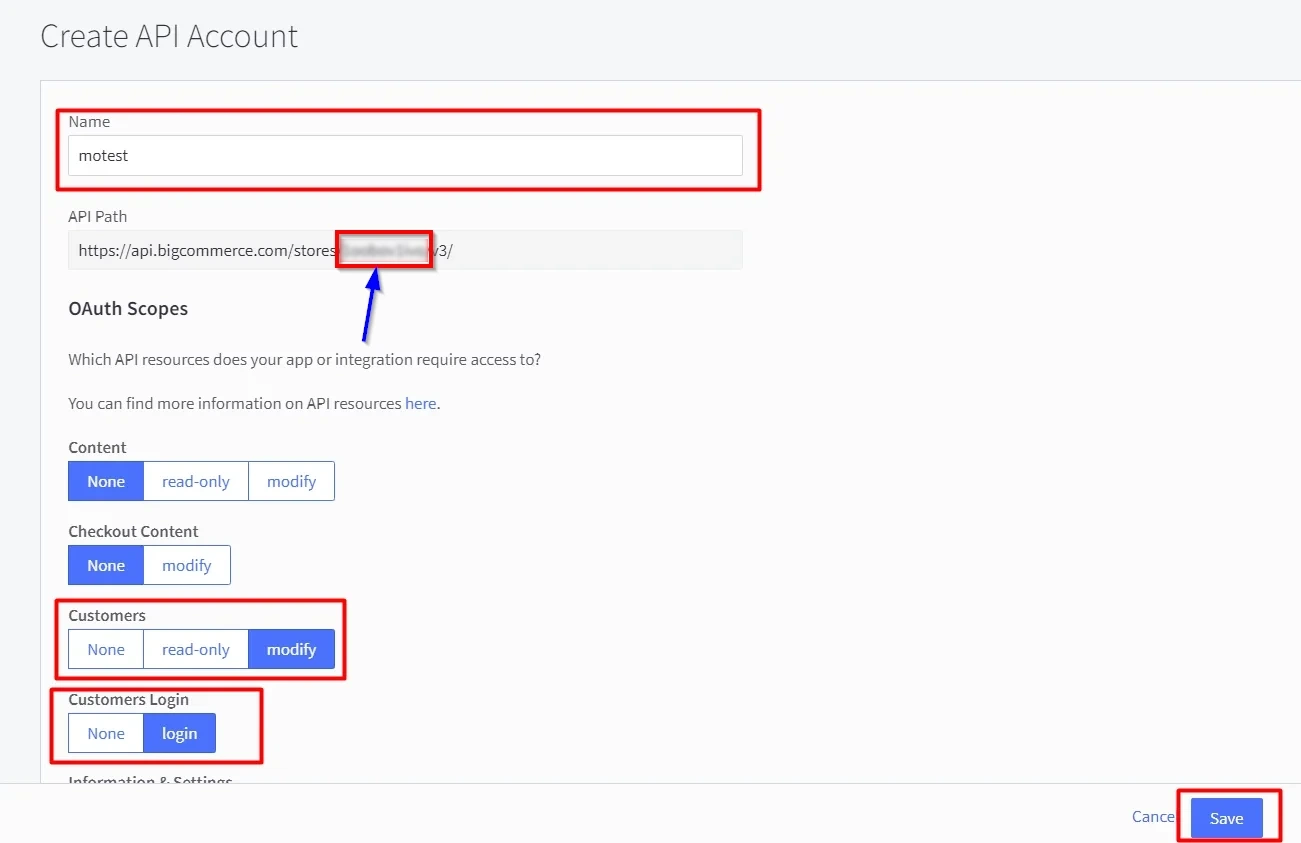Open the API resources 'here' link
Image resolution: width=1301 pixels, height=843 pixels.
click(419, 403)
